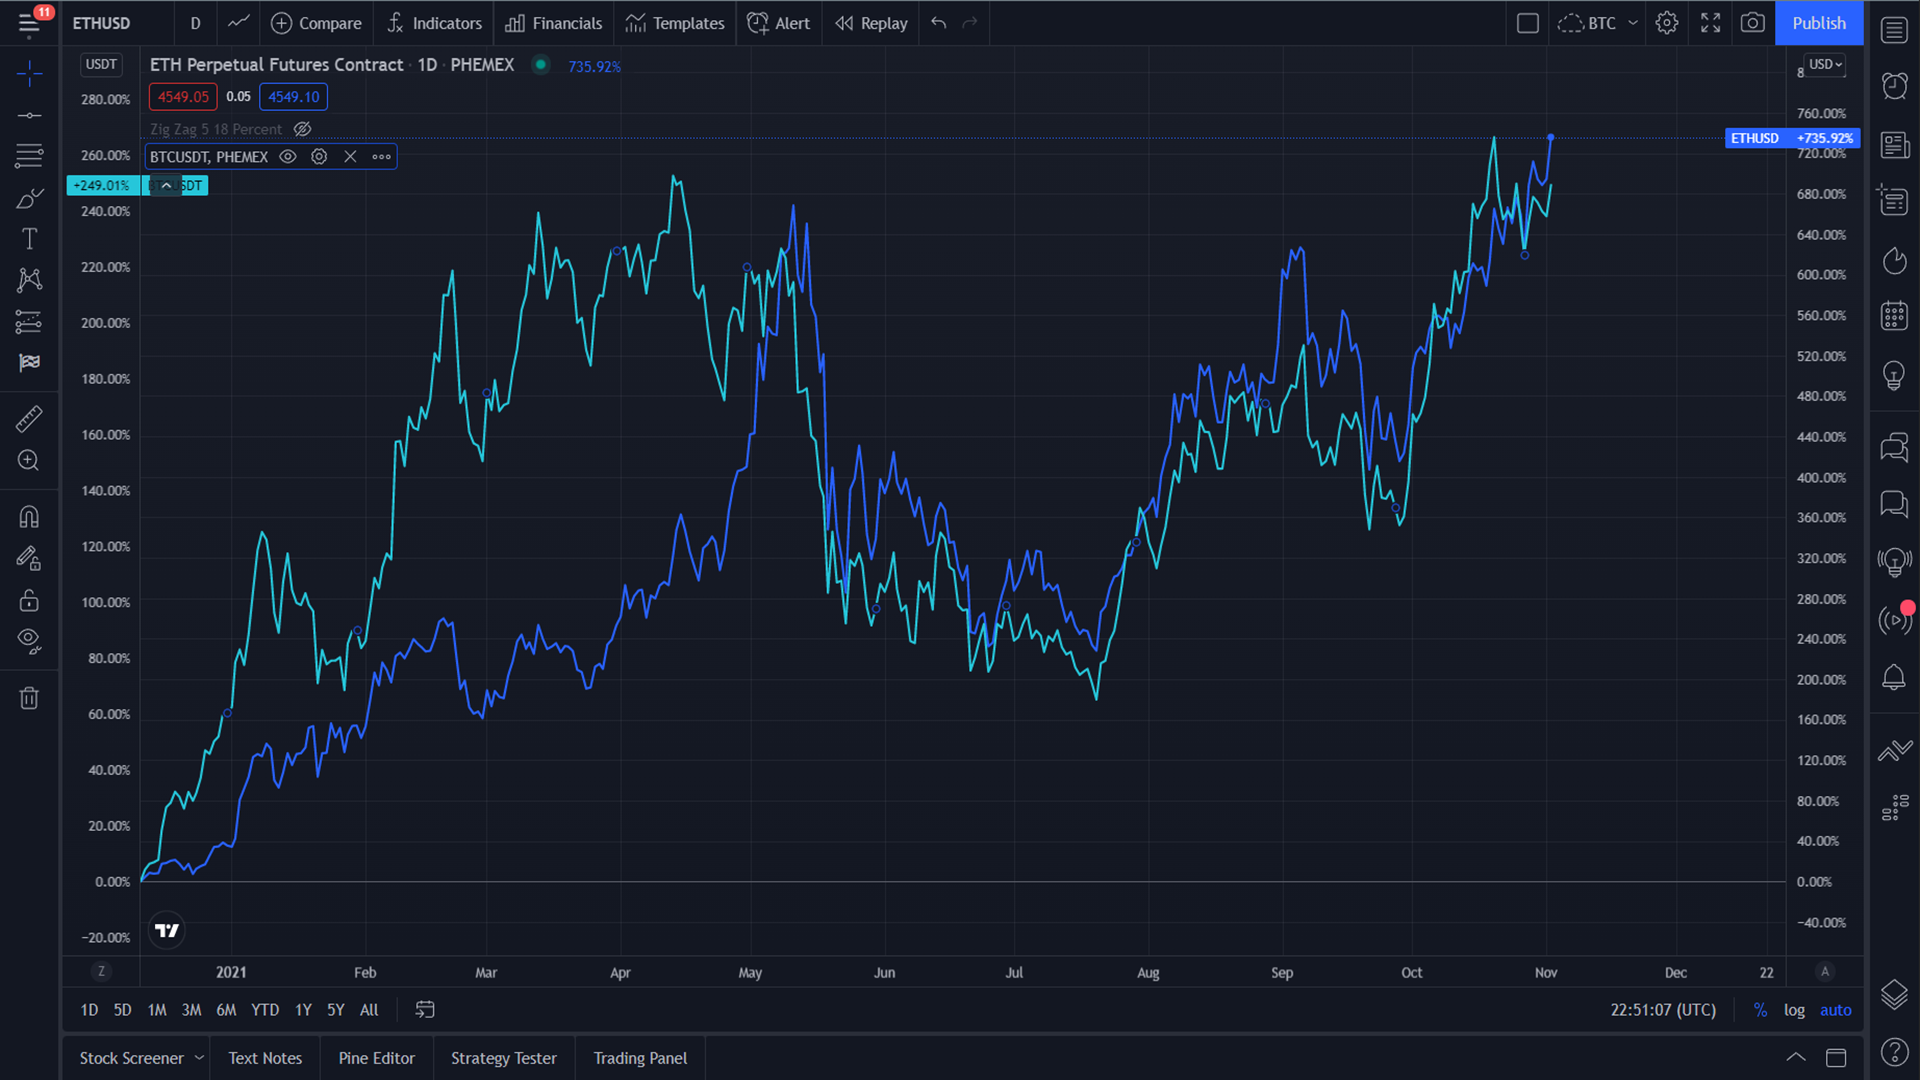
Task: Open the Strategy Tester tab
Action: 503,1057
